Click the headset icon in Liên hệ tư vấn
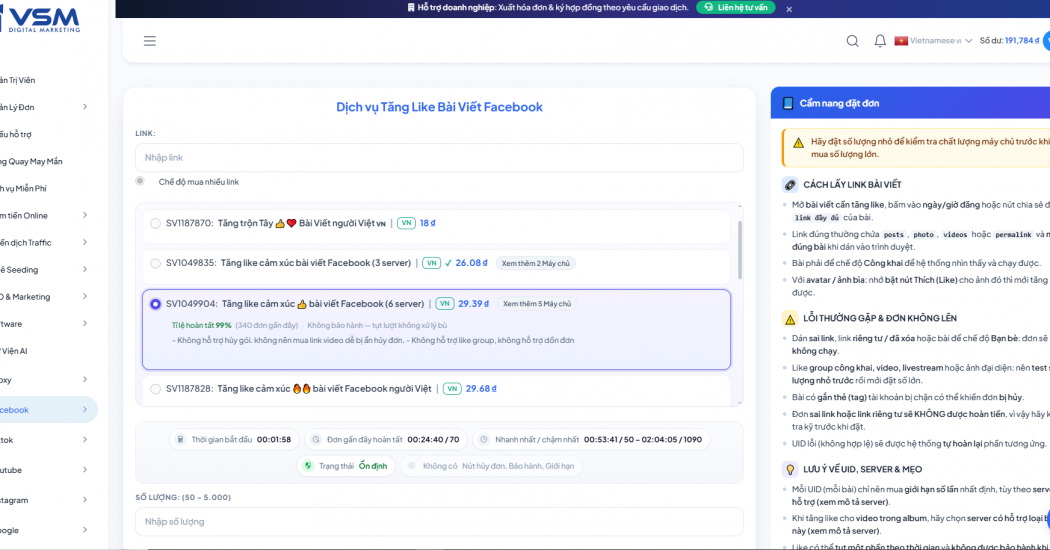Viewport: 1050px width, 550px height. click(x=708, y=7)
